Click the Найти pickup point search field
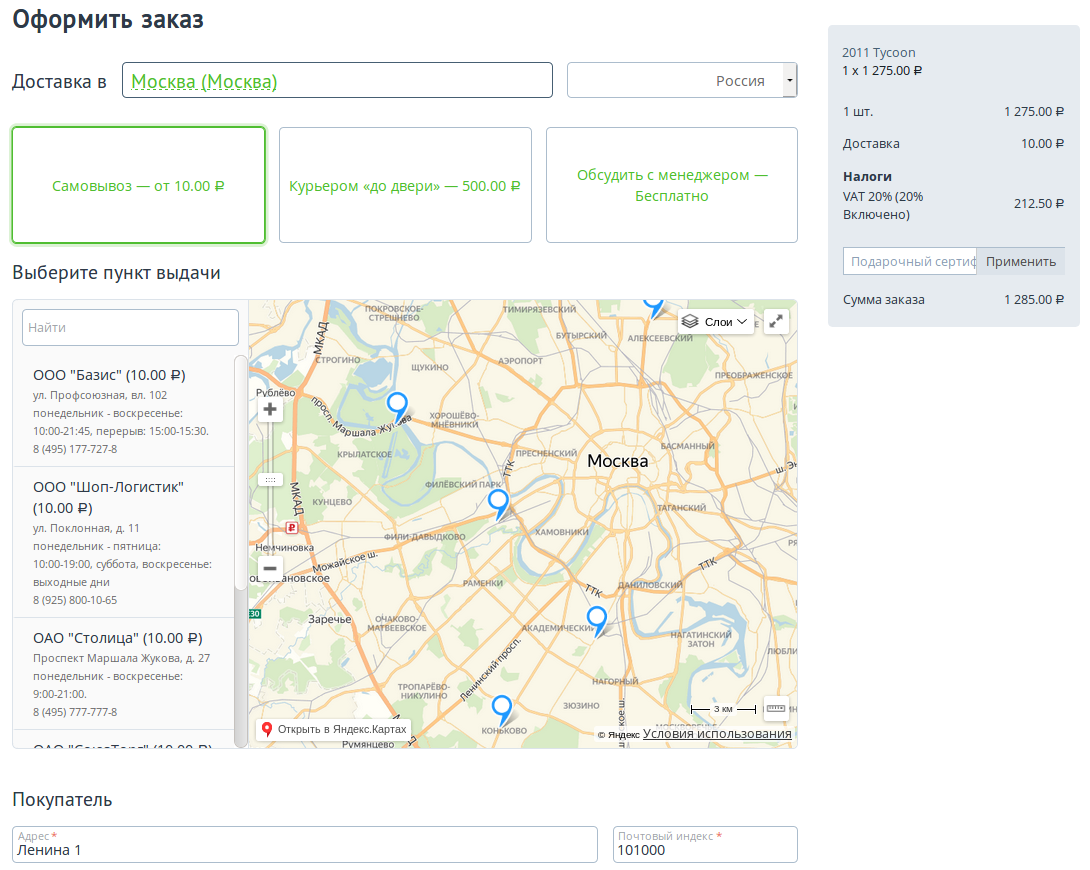Viewport: 1090px width, 870px height. click(130, 327)
